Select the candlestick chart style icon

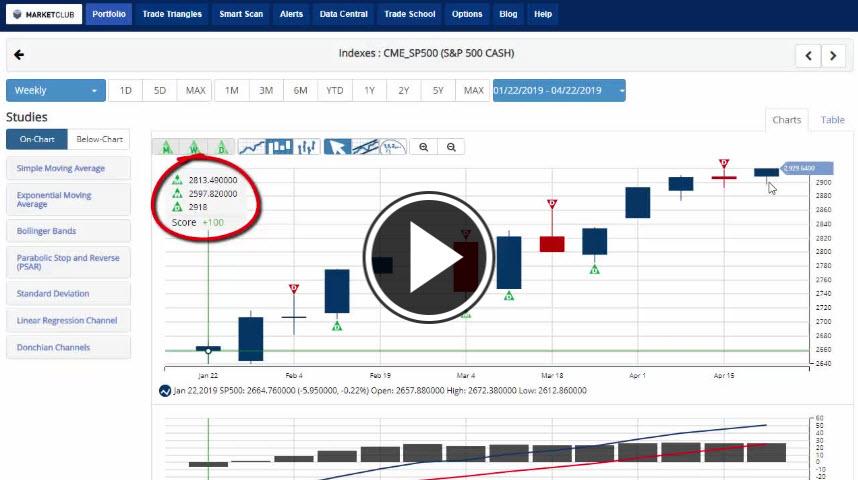tap(280, 147)
